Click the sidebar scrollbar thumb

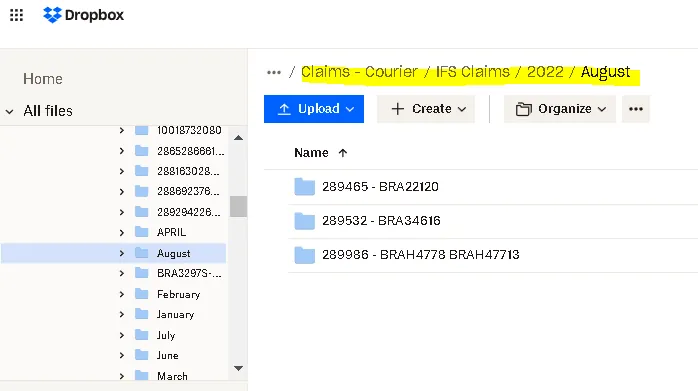239,206
